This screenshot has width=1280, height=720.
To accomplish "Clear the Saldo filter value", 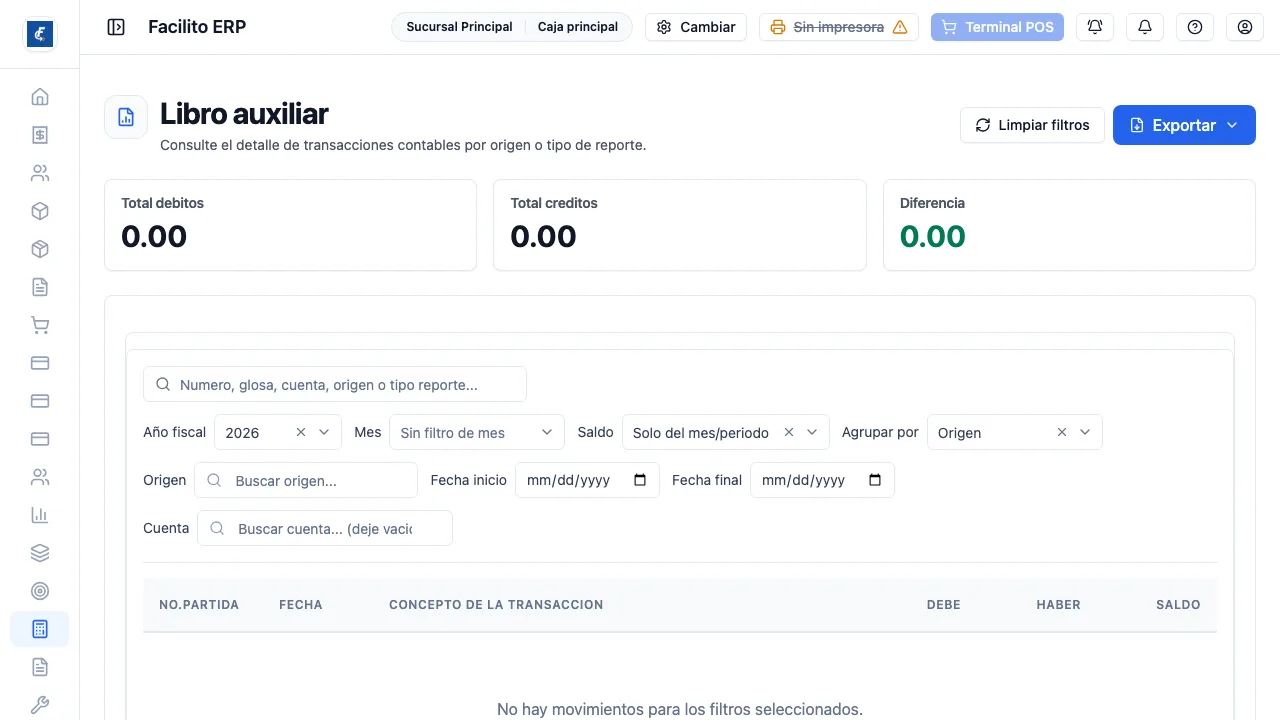I will [x=788, y=432].
